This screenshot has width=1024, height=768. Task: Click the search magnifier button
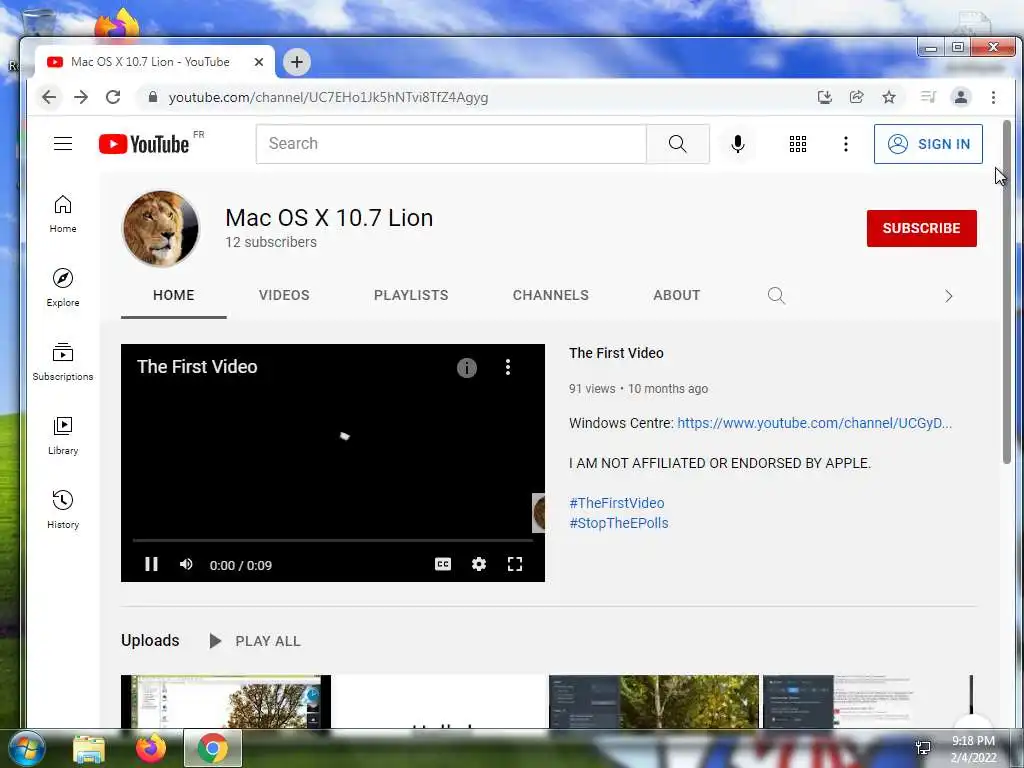677,144
